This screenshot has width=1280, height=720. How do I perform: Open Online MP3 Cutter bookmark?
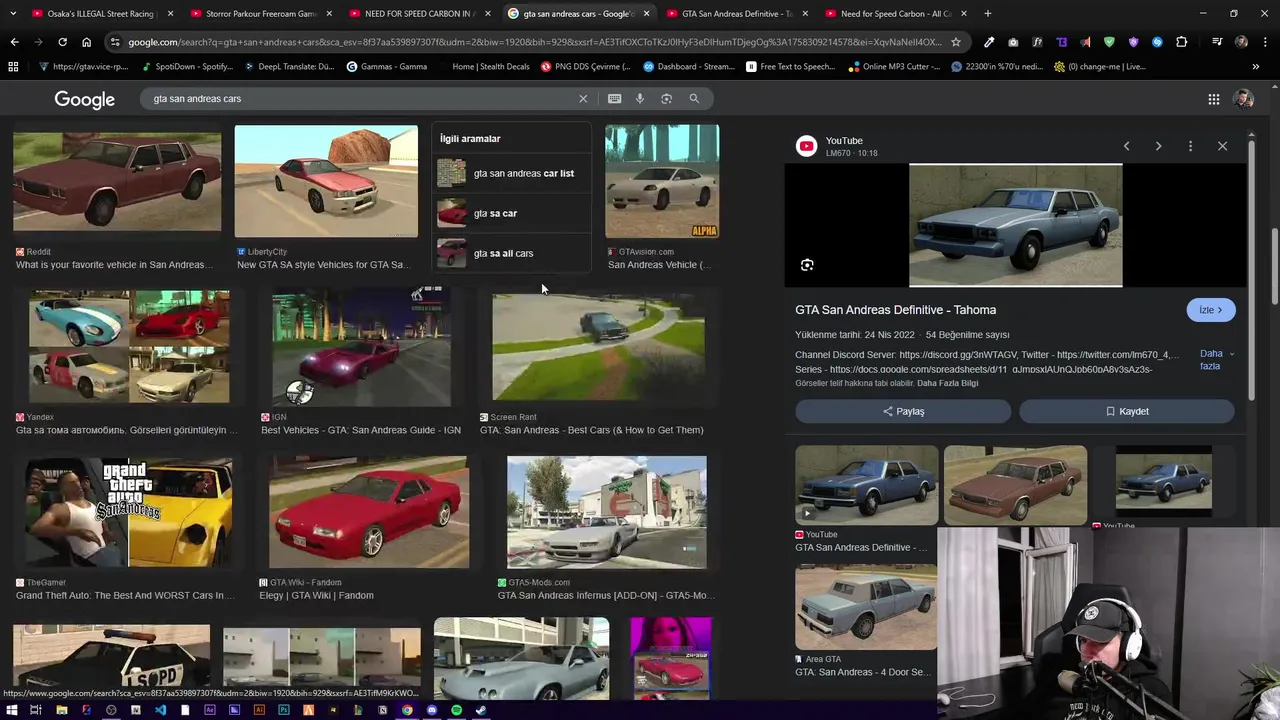(x=894, y=67)
